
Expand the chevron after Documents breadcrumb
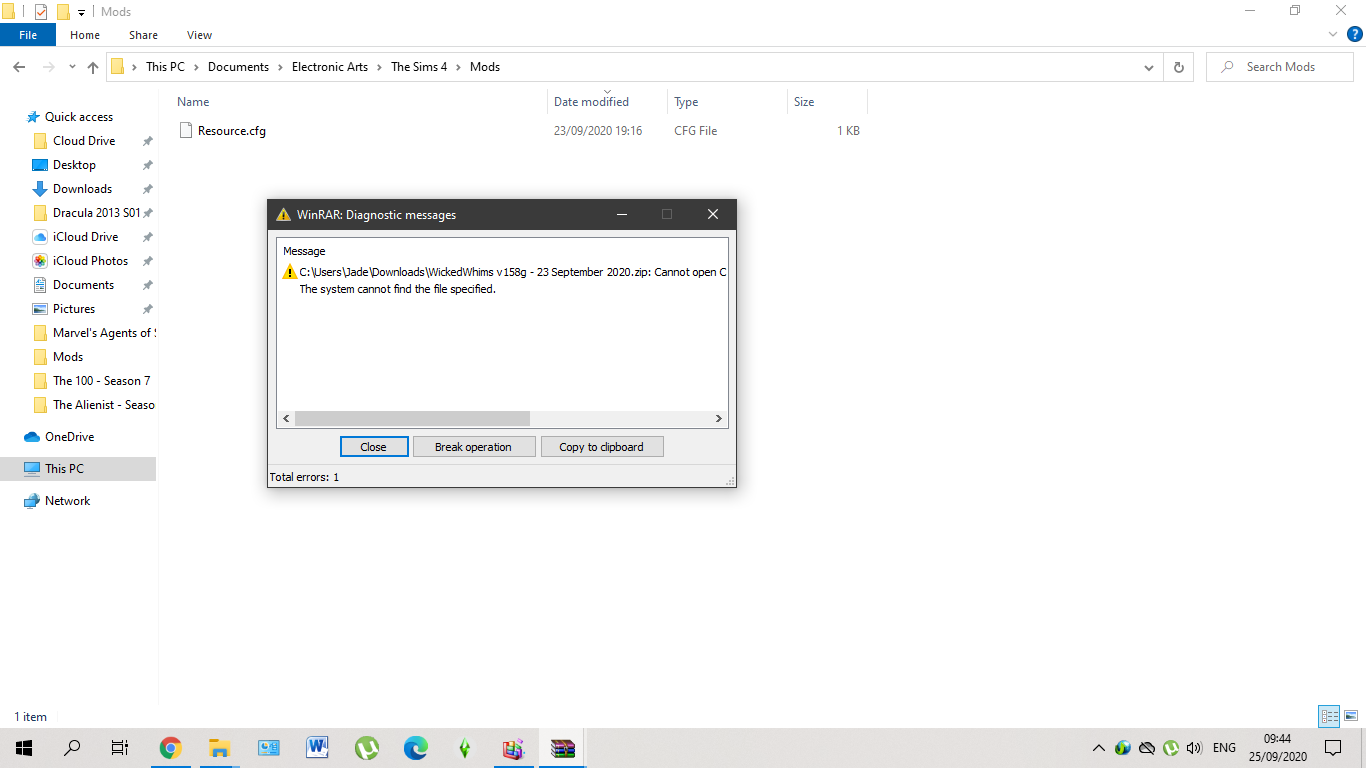click(280, 67)
